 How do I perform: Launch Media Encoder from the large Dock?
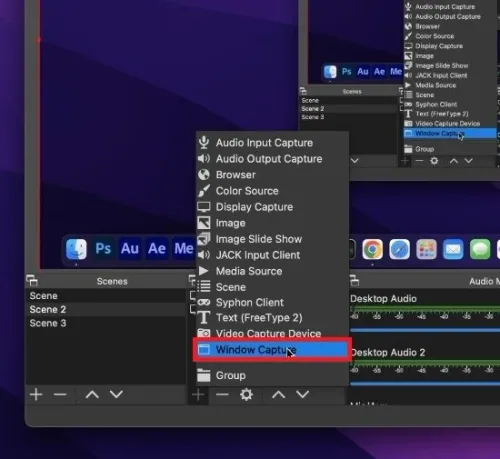pos(184,249)
